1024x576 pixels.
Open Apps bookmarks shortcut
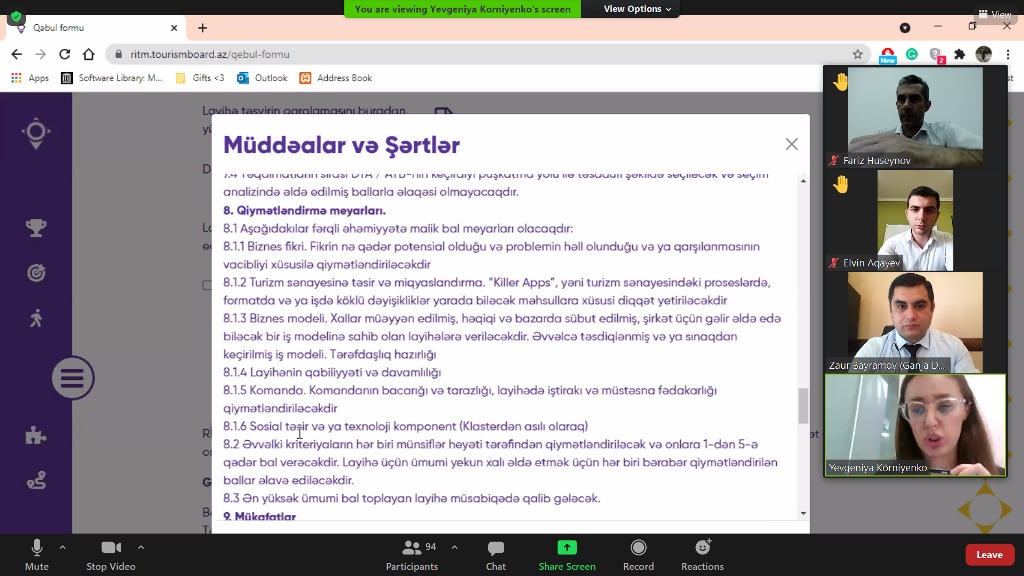[30, 78]
